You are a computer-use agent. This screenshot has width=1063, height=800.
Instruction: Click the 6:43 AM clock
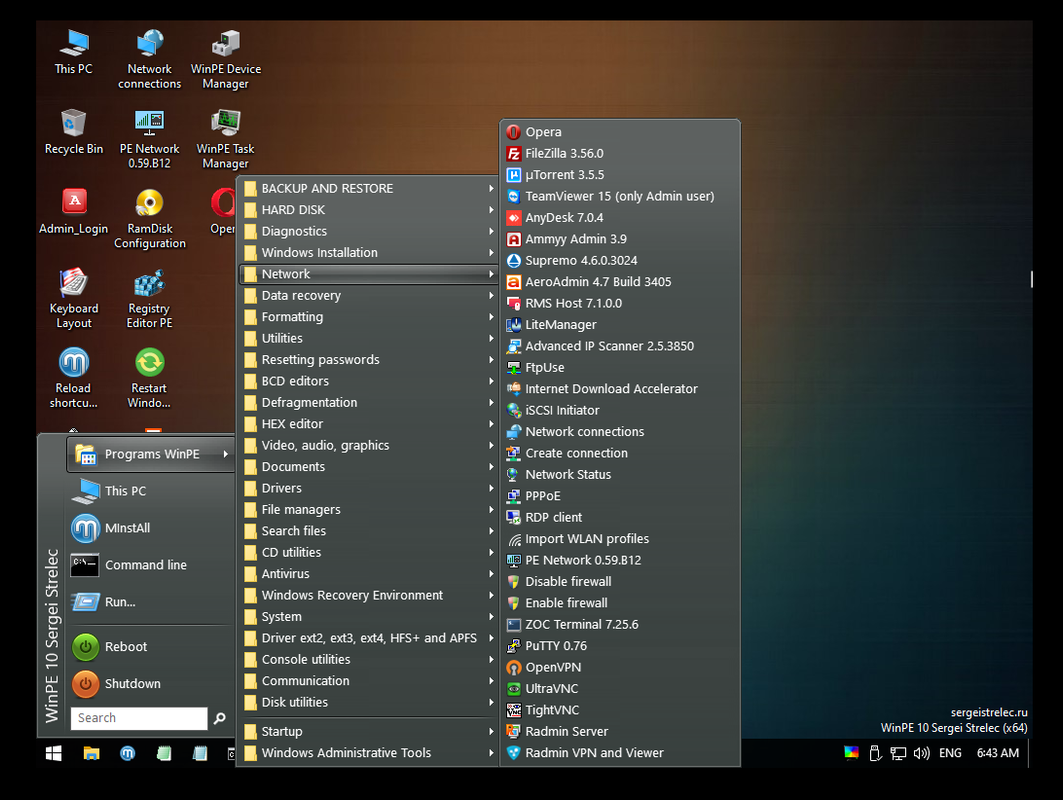pos(997,753)
